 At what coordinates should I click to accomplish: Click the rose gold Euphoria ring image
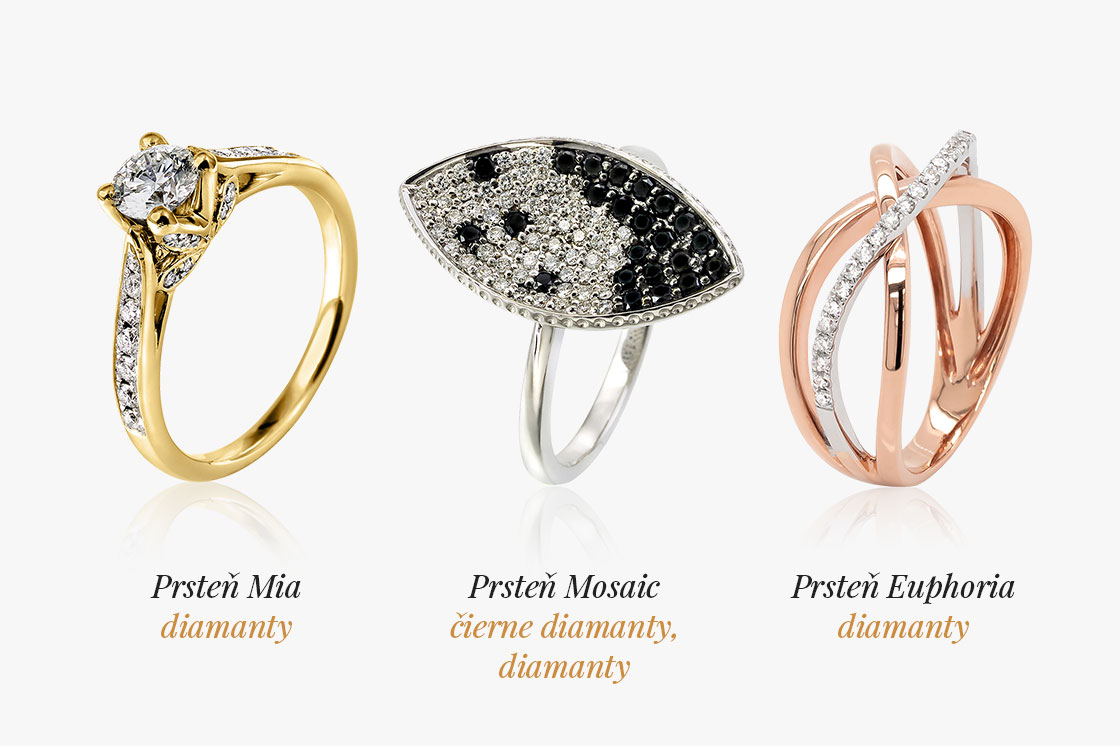point(906,309)
